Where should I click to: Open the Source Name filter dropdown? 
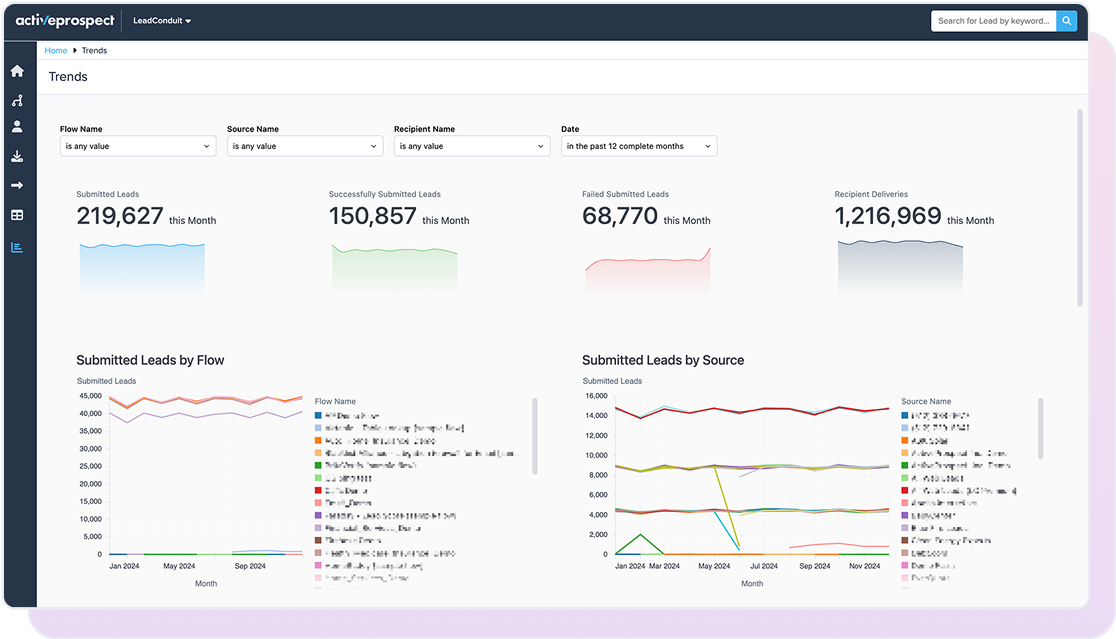pos(305,146)
